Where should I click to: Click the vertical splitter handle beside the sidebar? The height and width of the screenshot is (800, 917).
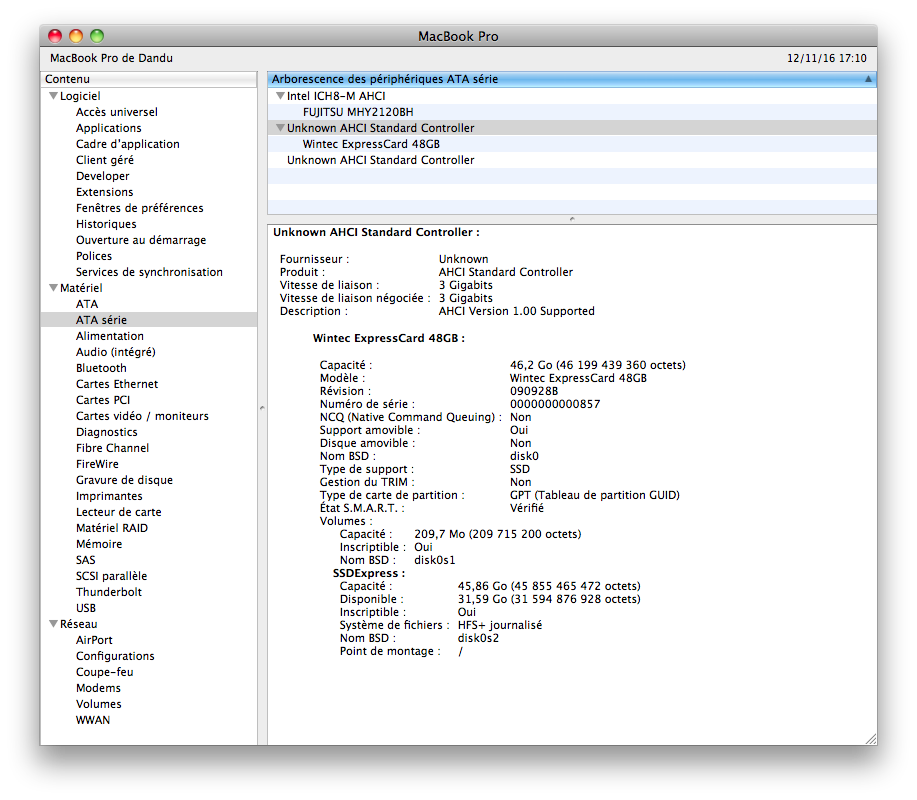[x=262, y=408]
